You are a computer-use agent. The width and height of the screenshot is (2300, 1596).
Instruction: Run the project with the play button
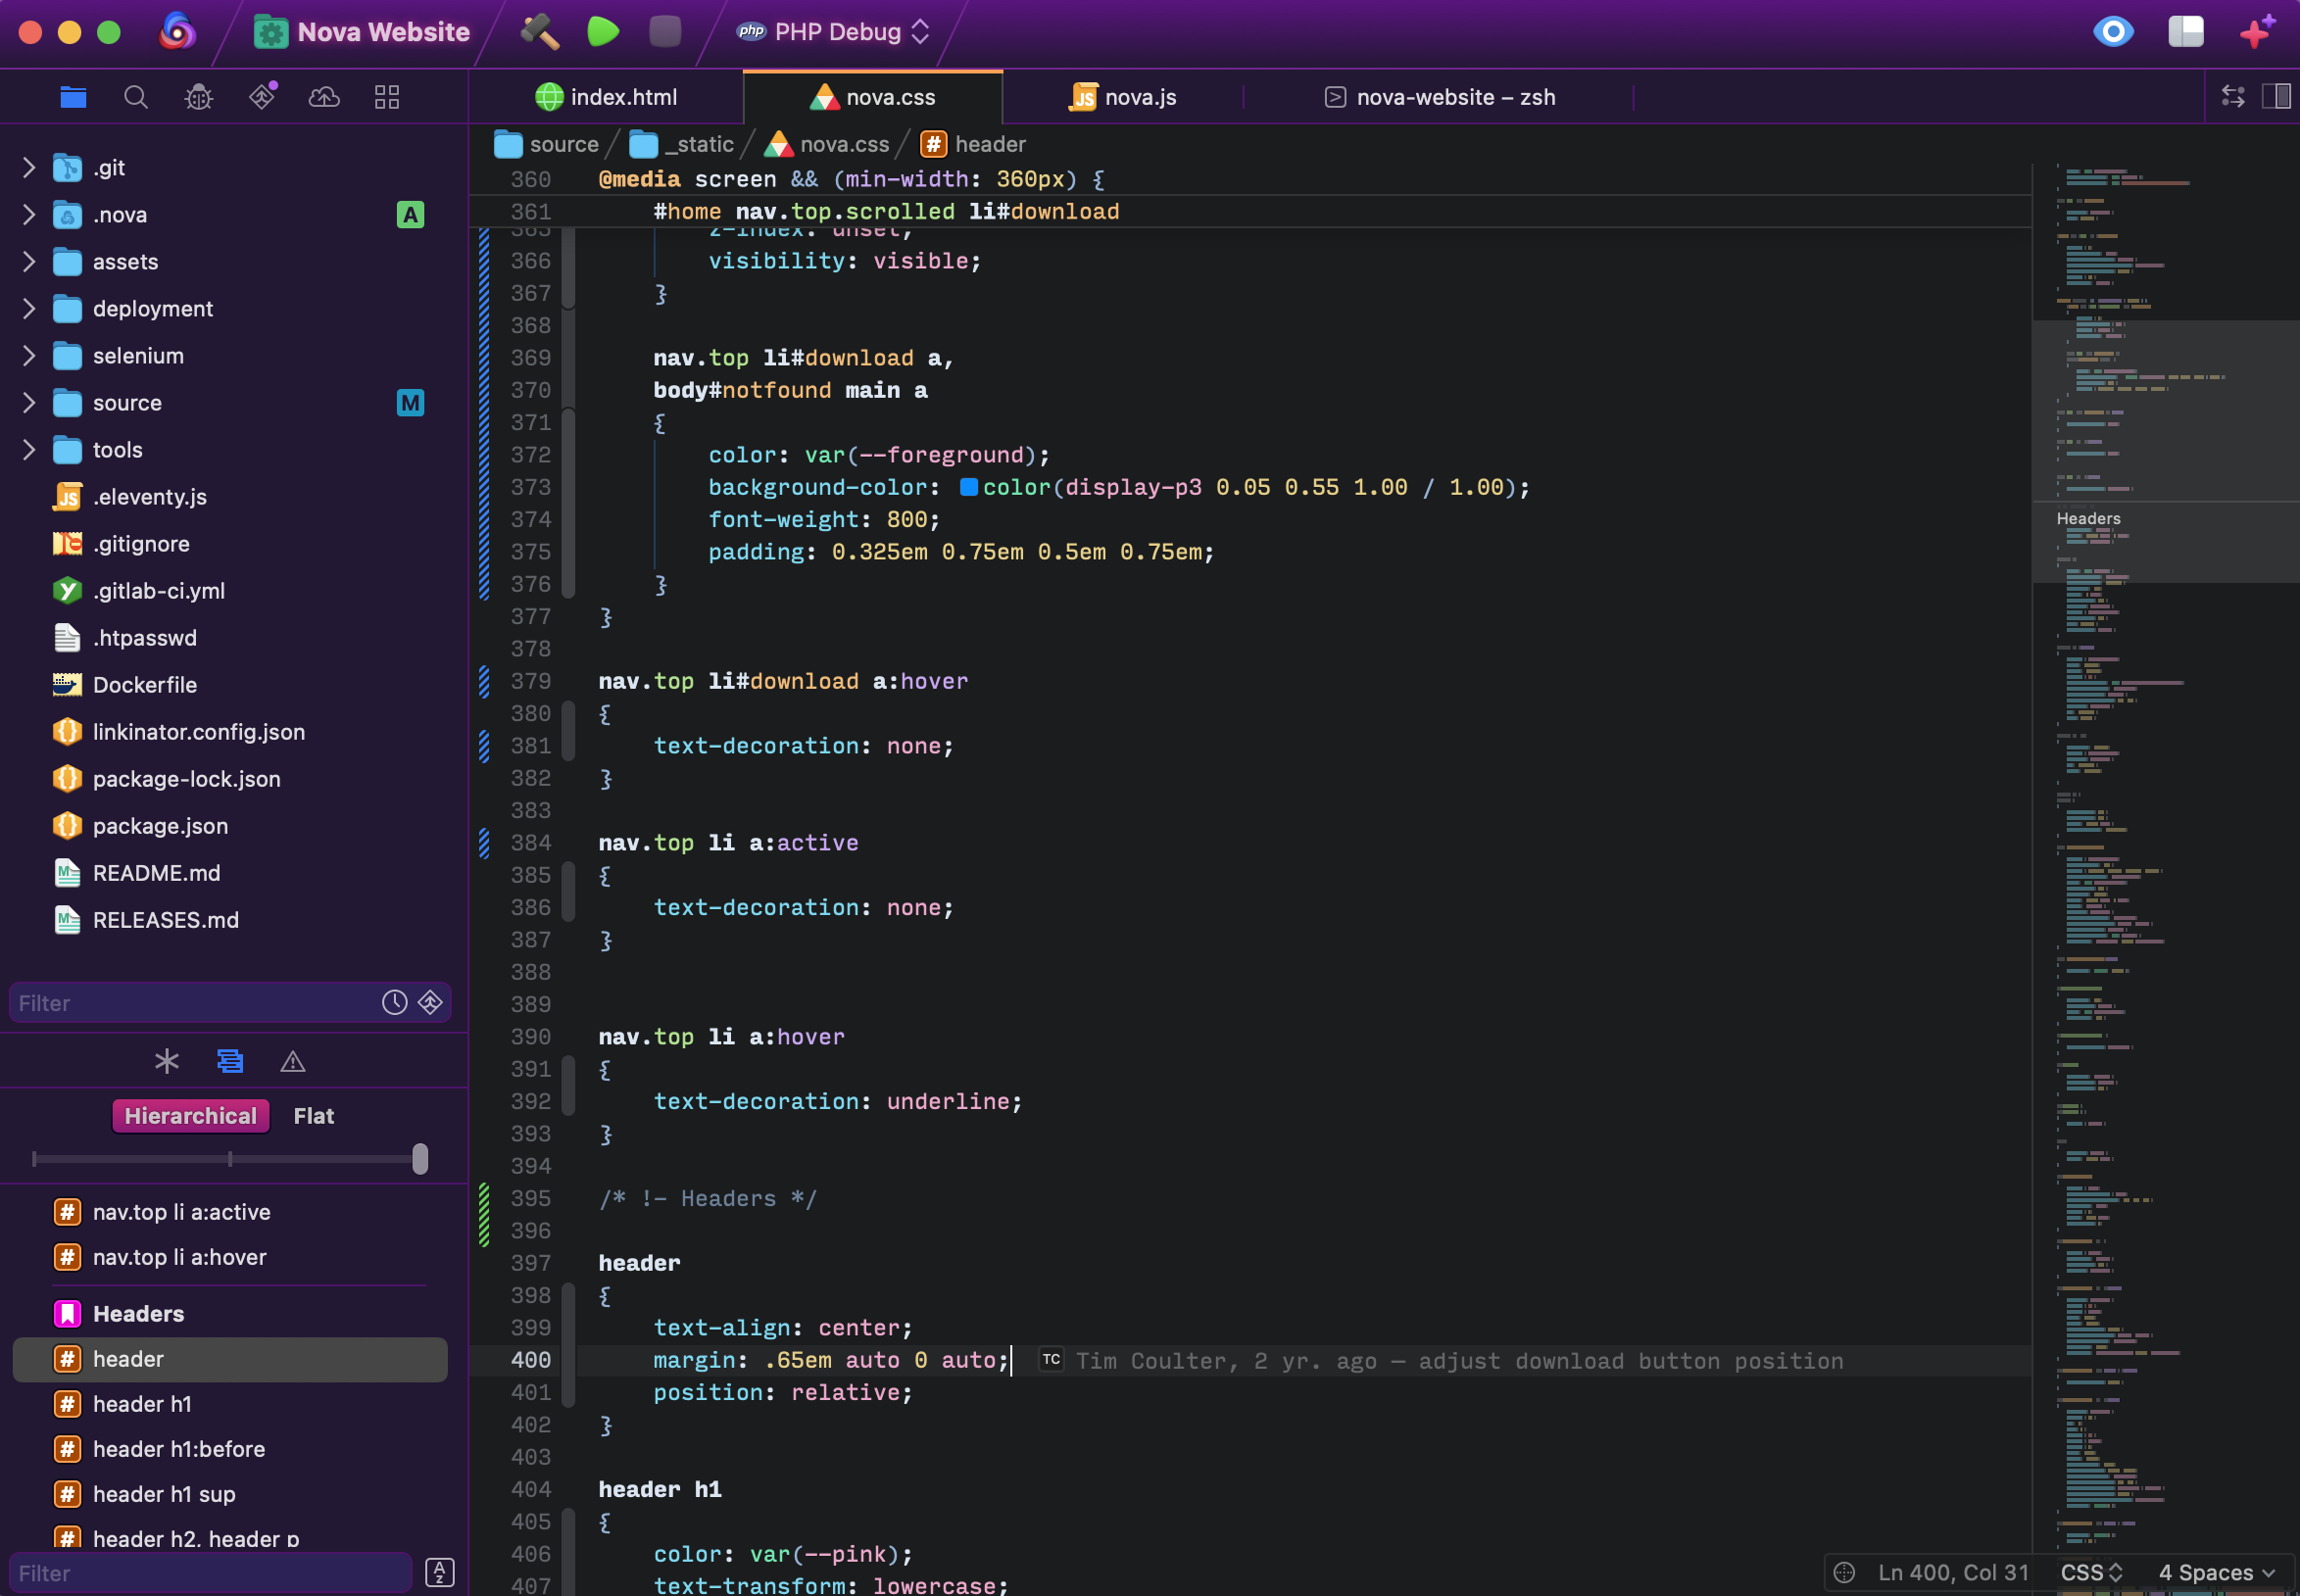[x=601, y=31]
